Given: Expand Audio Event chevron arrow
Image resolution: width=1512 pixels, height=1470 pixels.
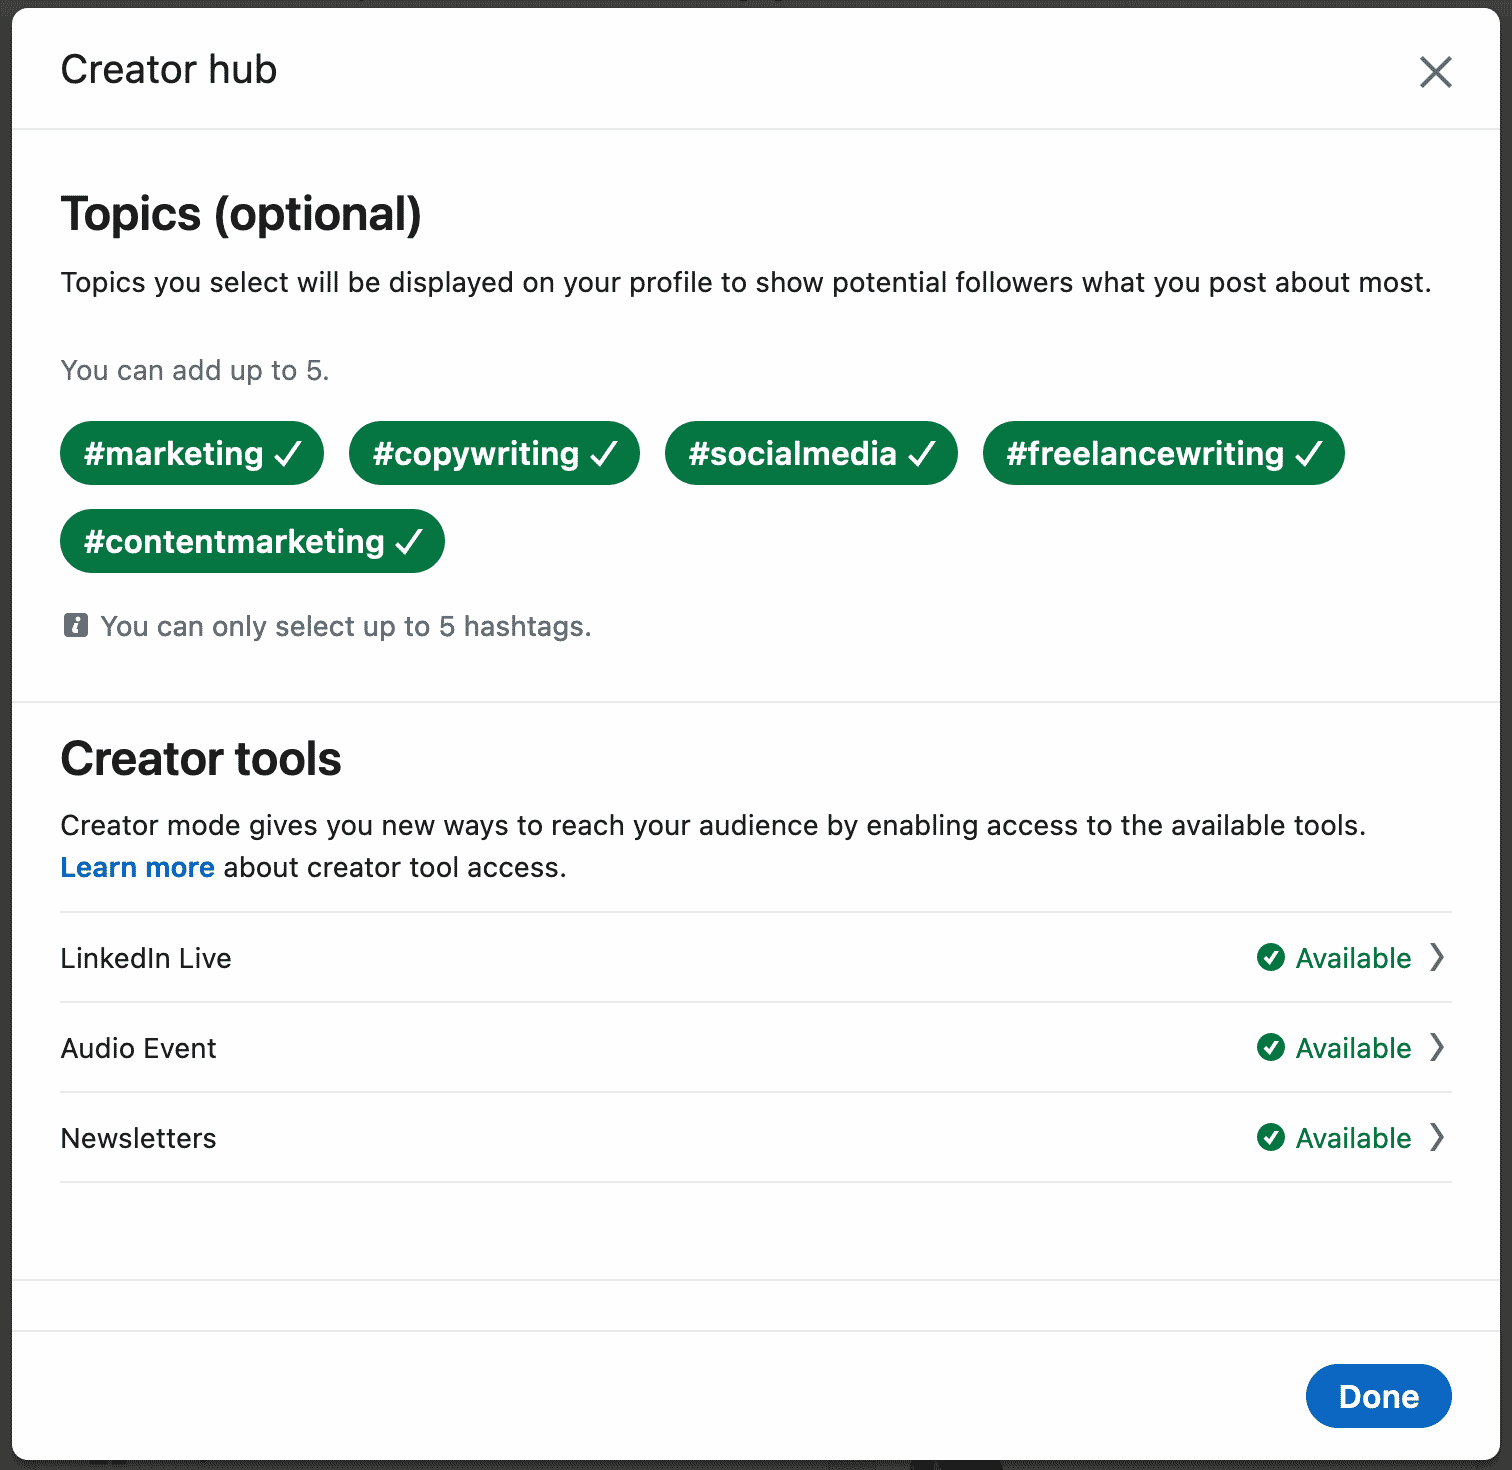Looking at the screenshot, I should pos(1437,1047).
